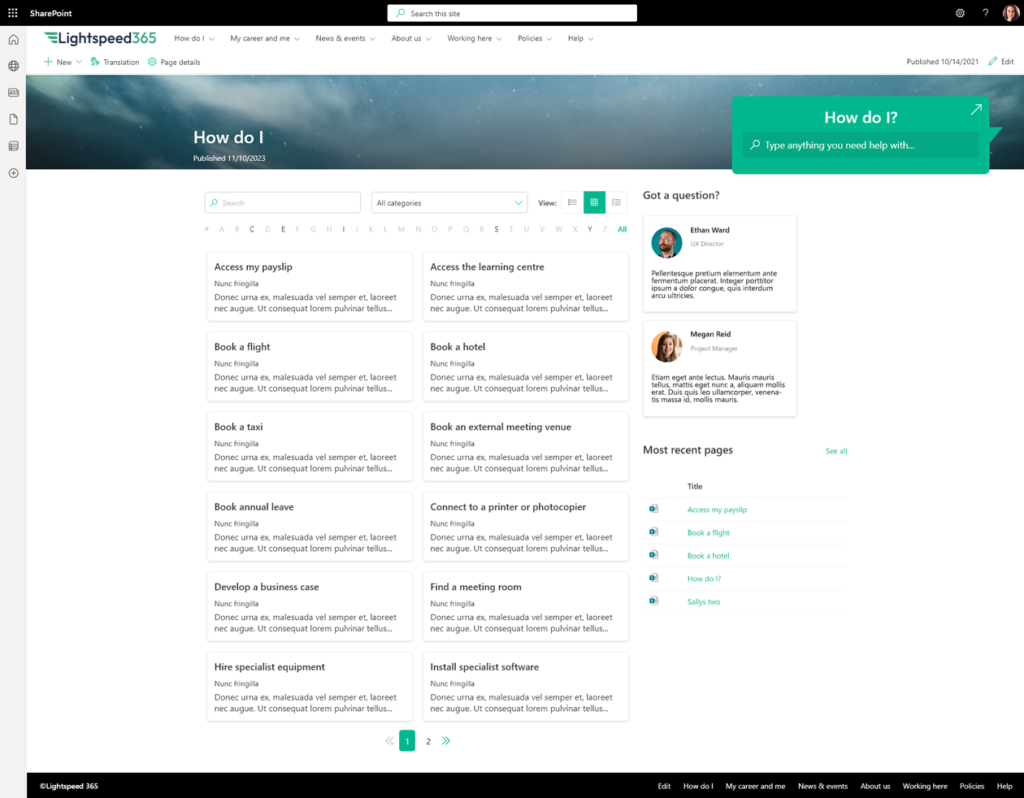Viewport: 1024px width, 798px height.
Task: Switch to grid tile view
Action: 594,202
